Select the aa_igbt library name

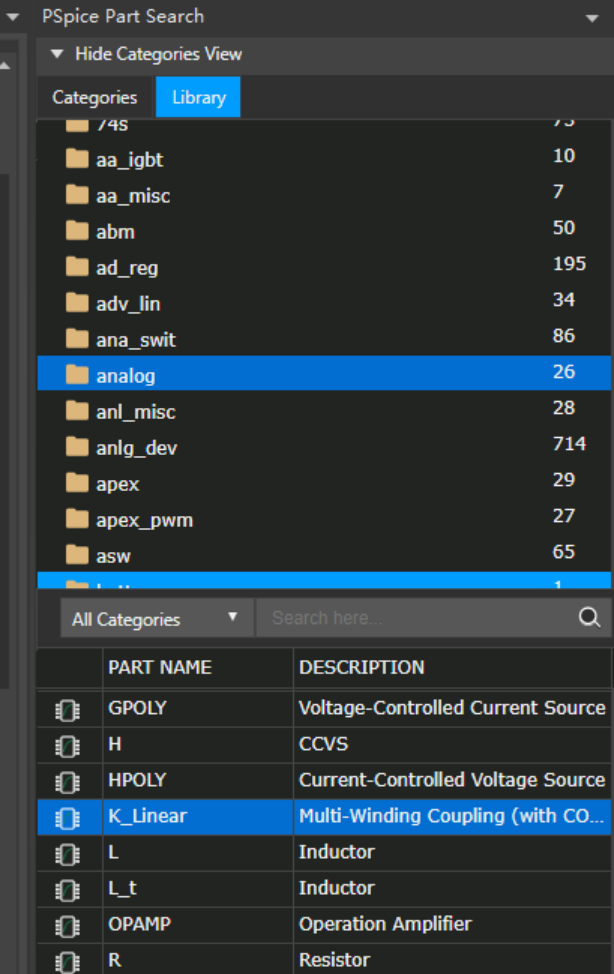pos(129,160)
